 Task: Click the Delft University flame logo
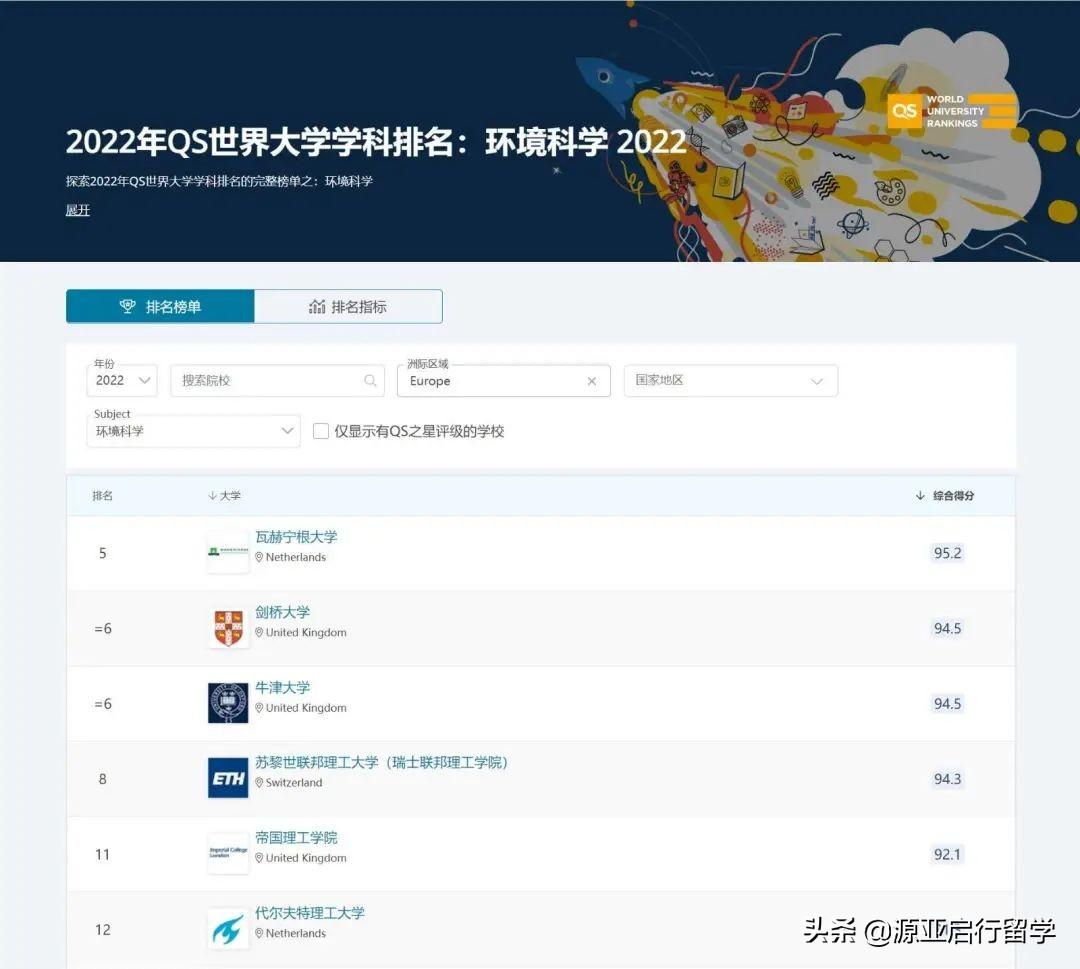(228, 928)
